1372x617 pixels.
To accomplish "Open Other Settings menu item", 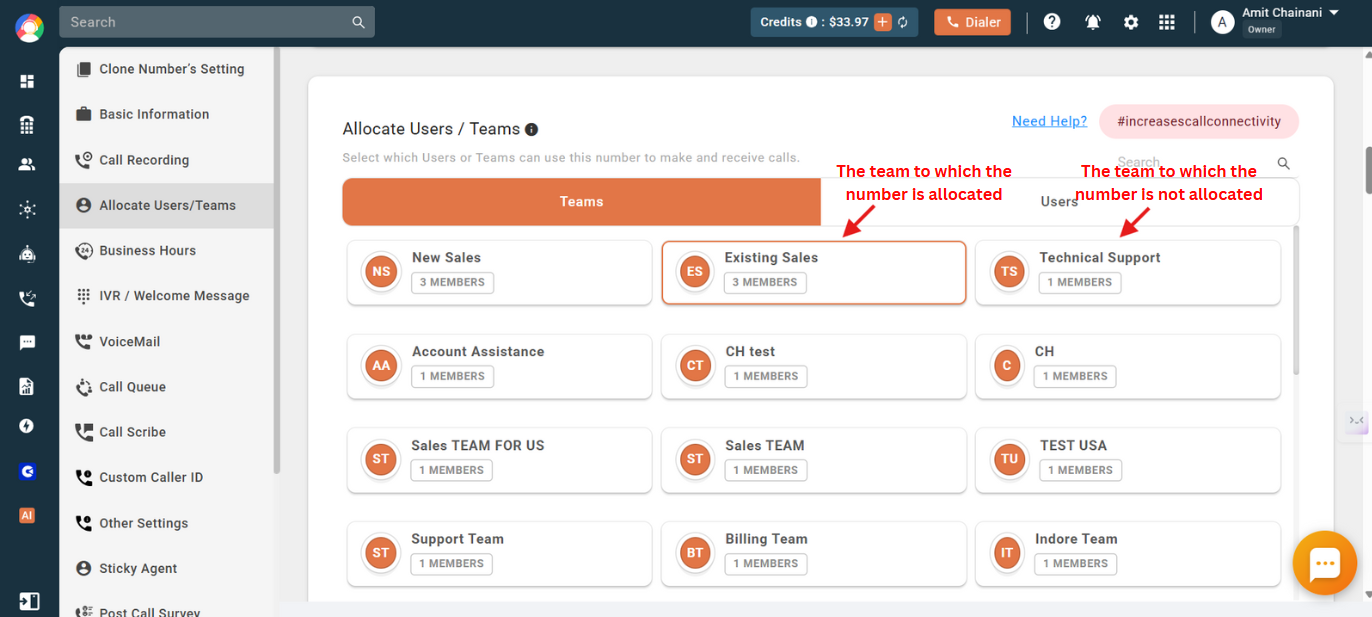I will (166, 523).
